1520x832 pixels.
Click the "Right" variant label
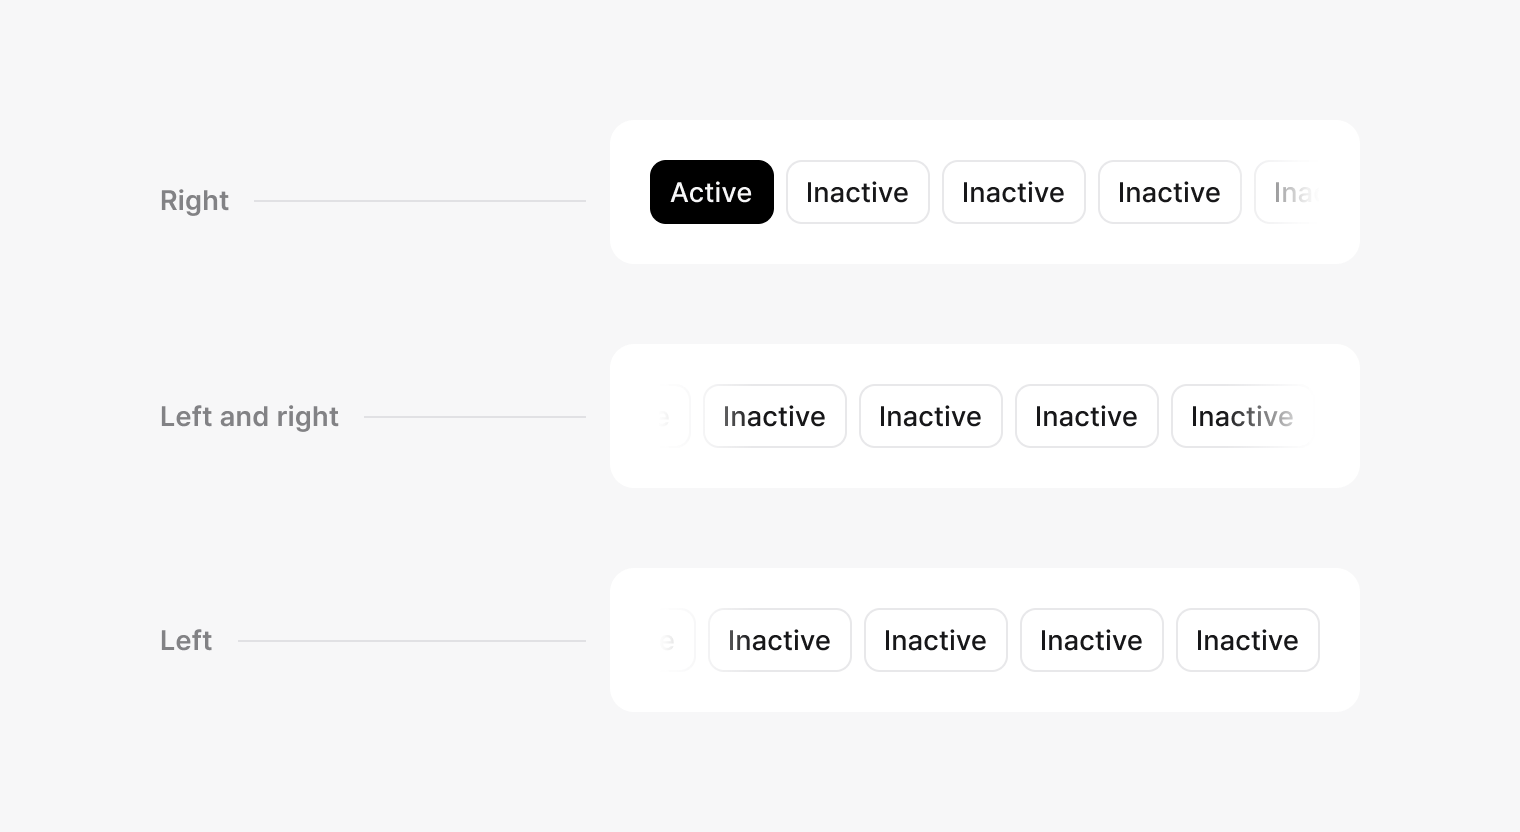[x=194, y=201]
